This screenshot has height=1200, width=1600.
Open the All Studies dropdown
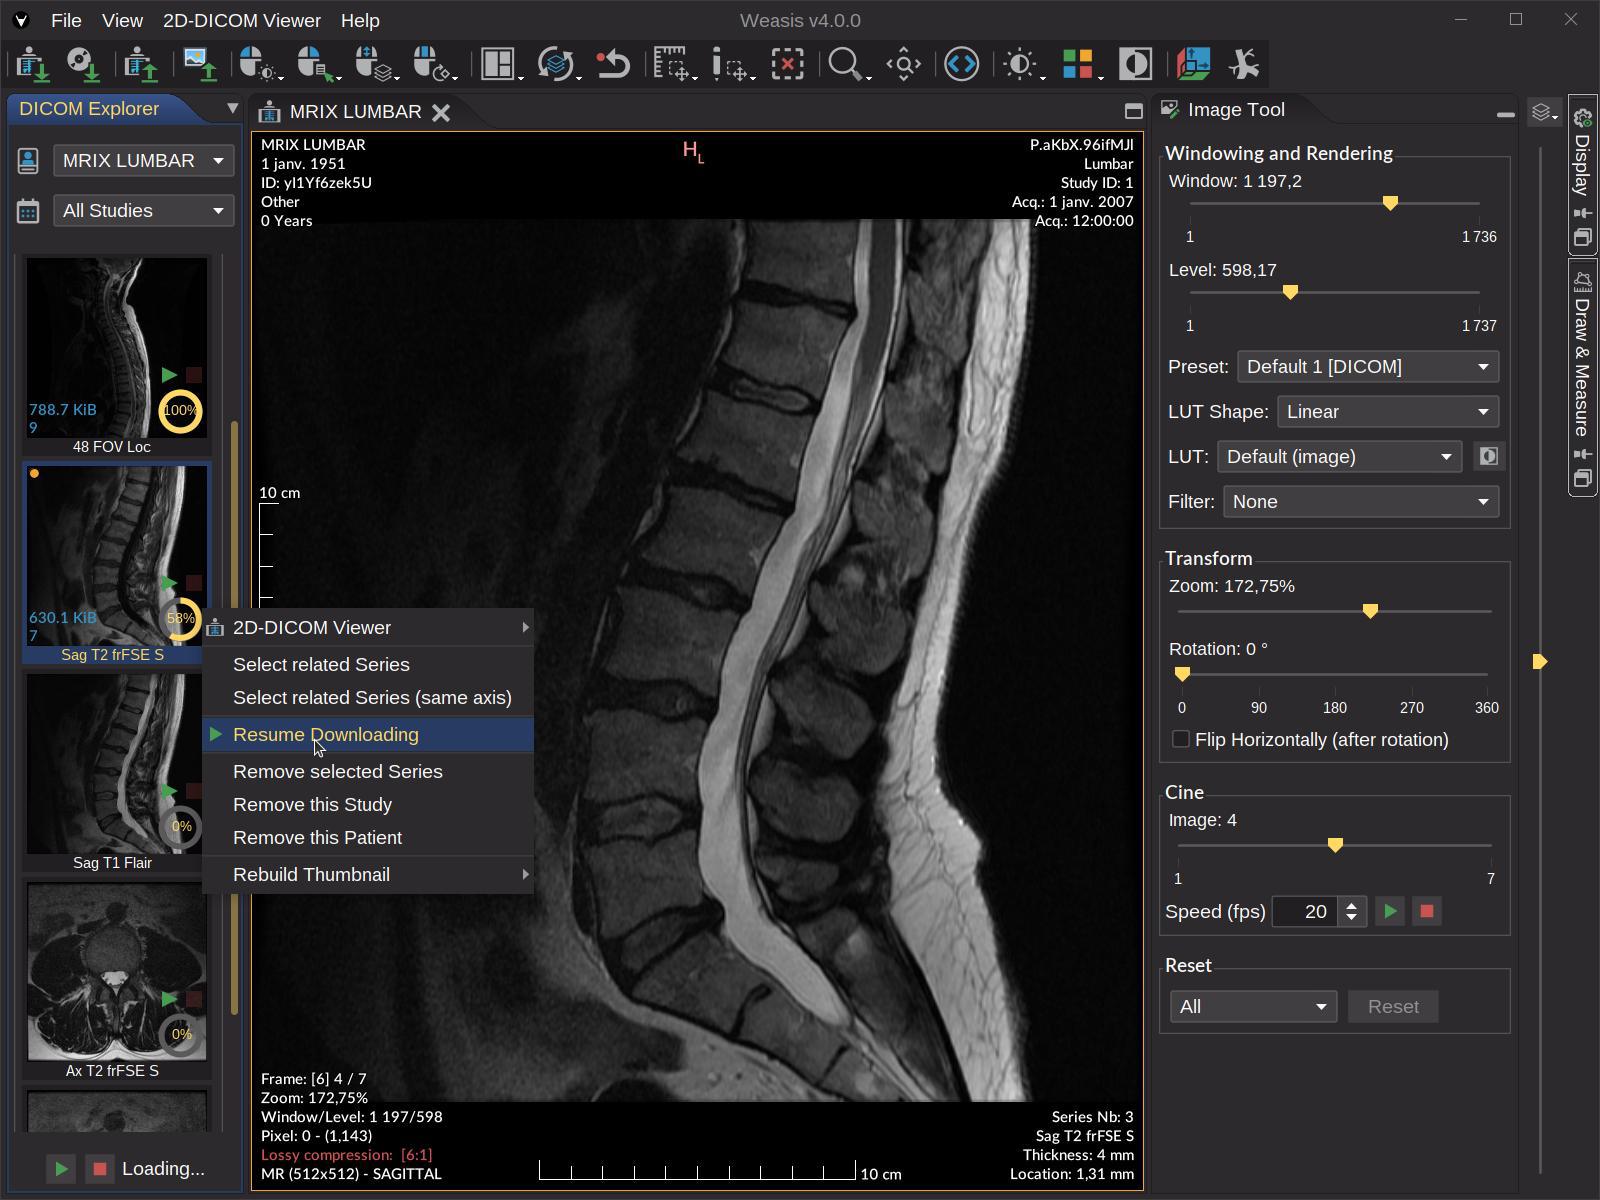(x=143, y=210)
